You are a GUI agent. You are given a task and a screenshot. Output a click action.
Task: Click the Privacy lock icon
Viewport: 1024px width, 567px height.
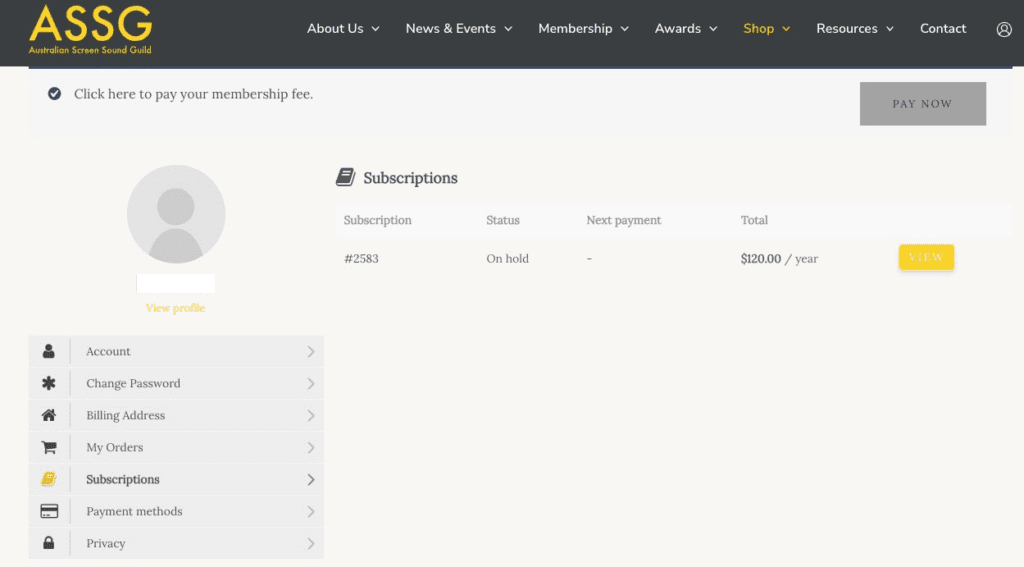point(49,543)
